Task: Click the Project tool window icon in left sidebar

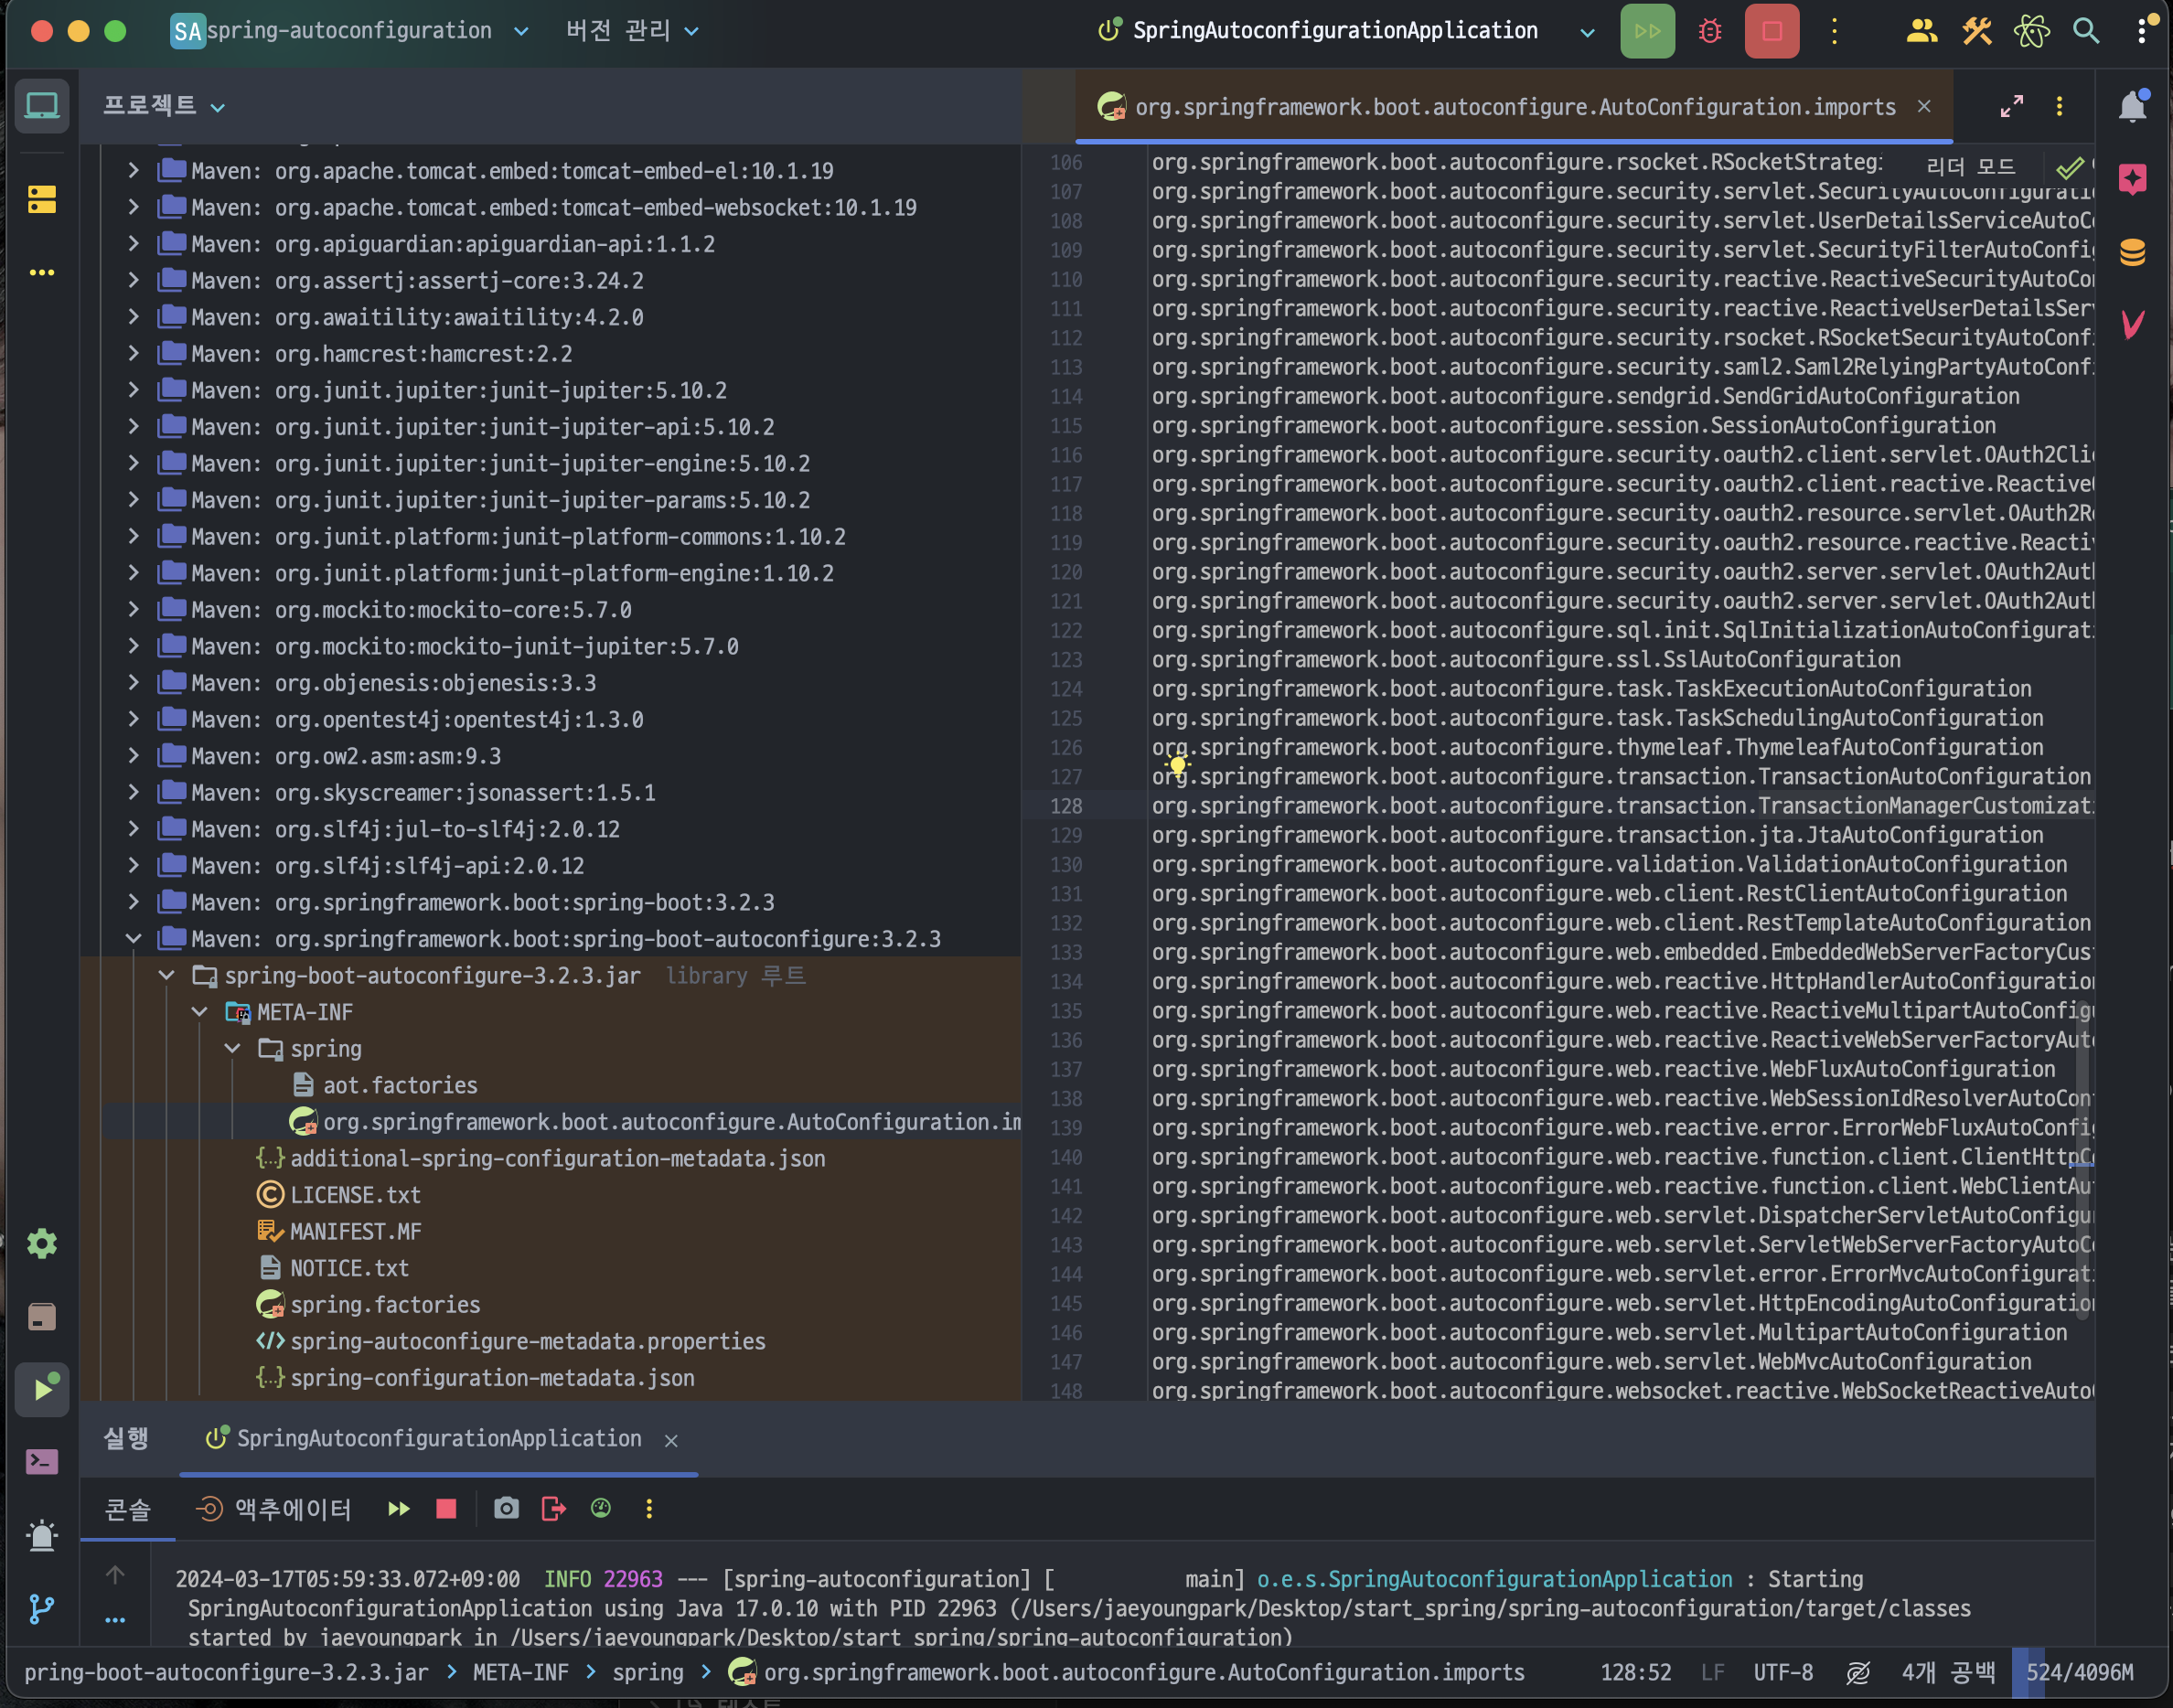Action: (x=42, y=106)
